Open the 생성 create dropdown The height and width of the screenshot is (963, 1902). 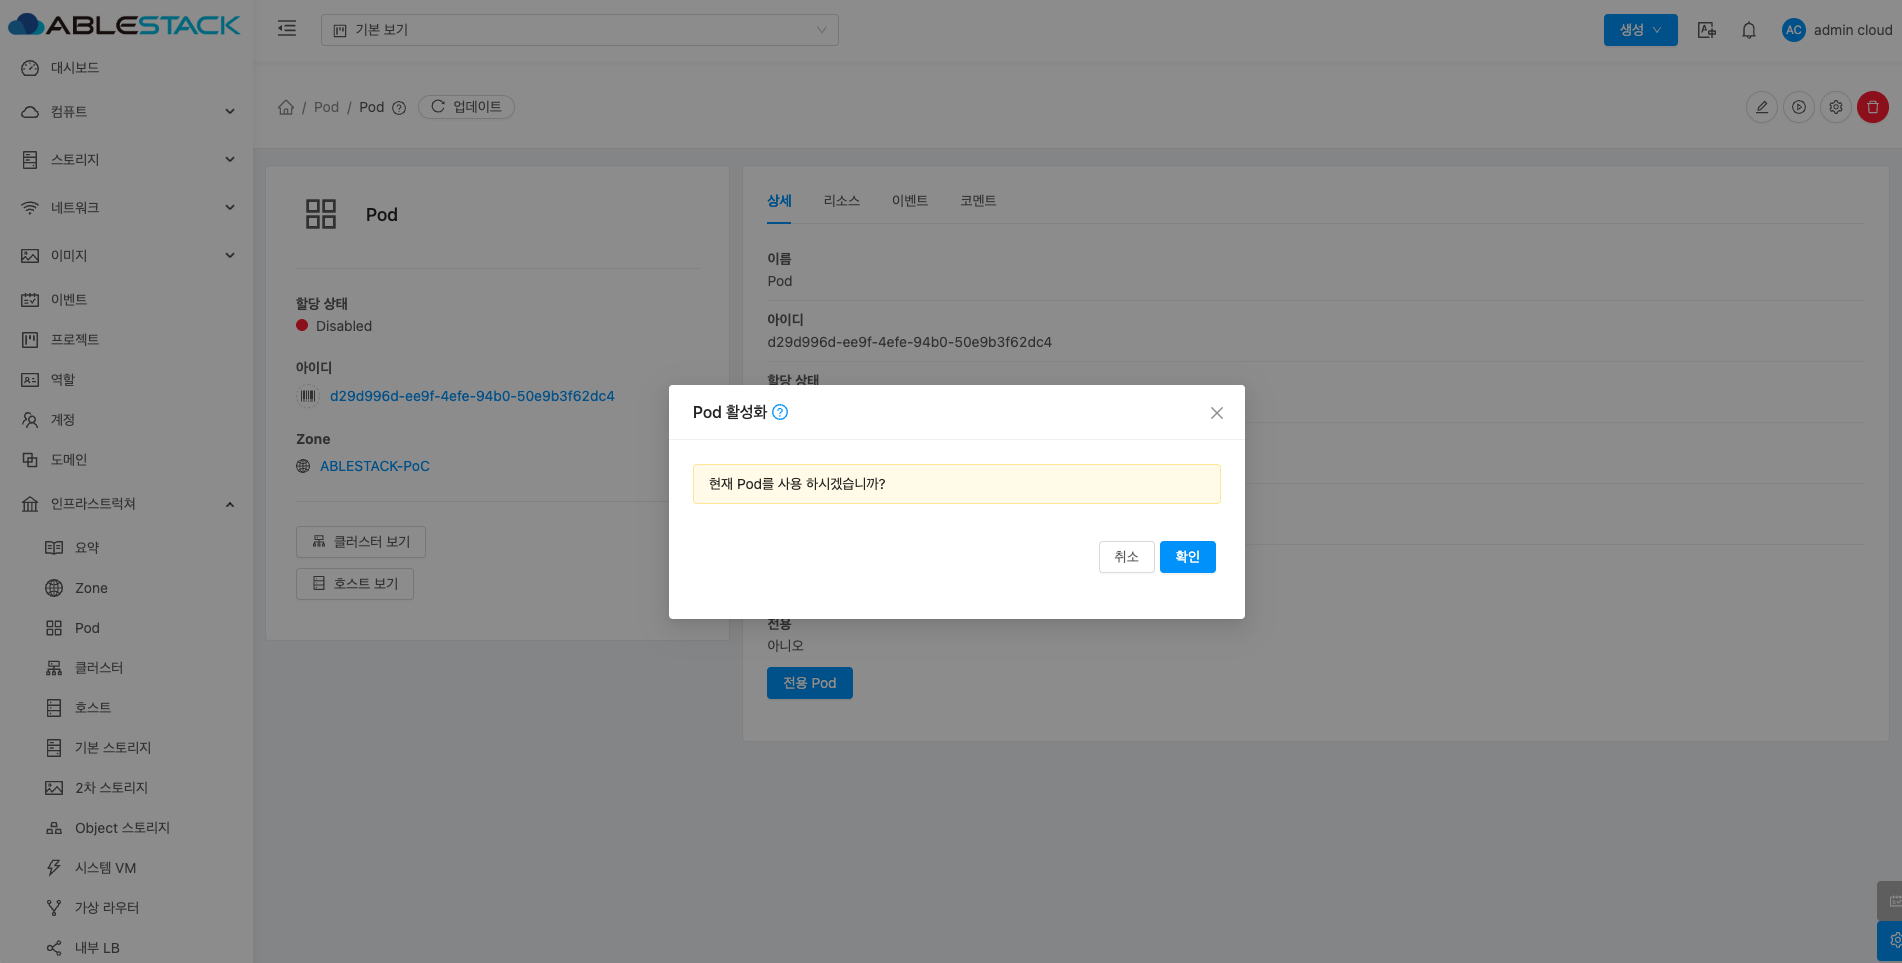click(1640, 30)
